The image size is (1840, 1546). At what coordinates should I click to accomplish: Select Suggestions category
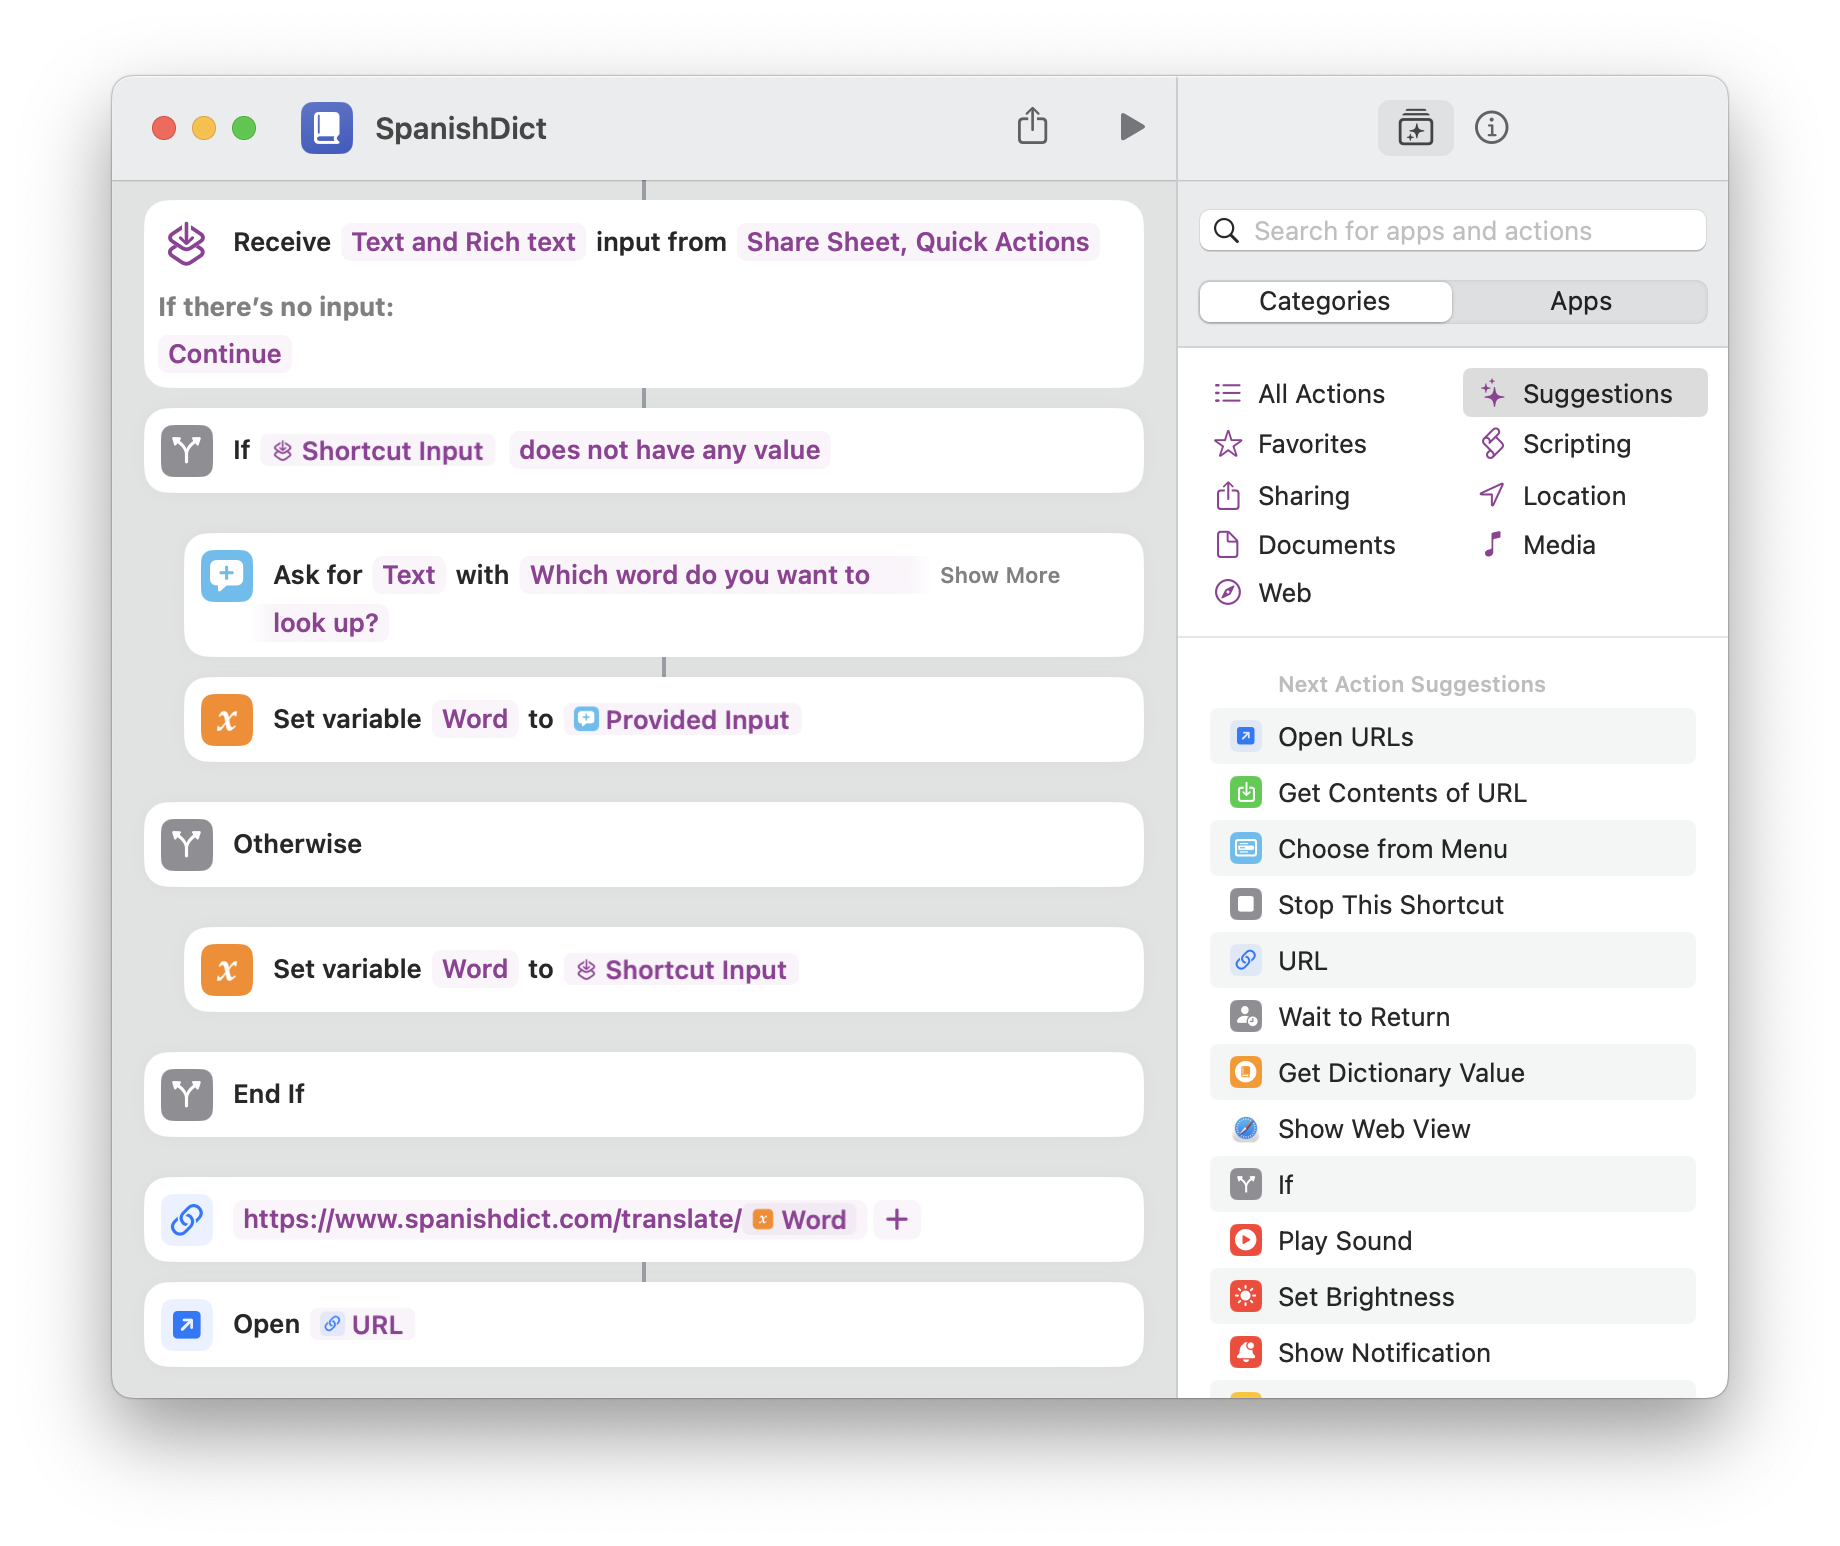[1585, 394]
